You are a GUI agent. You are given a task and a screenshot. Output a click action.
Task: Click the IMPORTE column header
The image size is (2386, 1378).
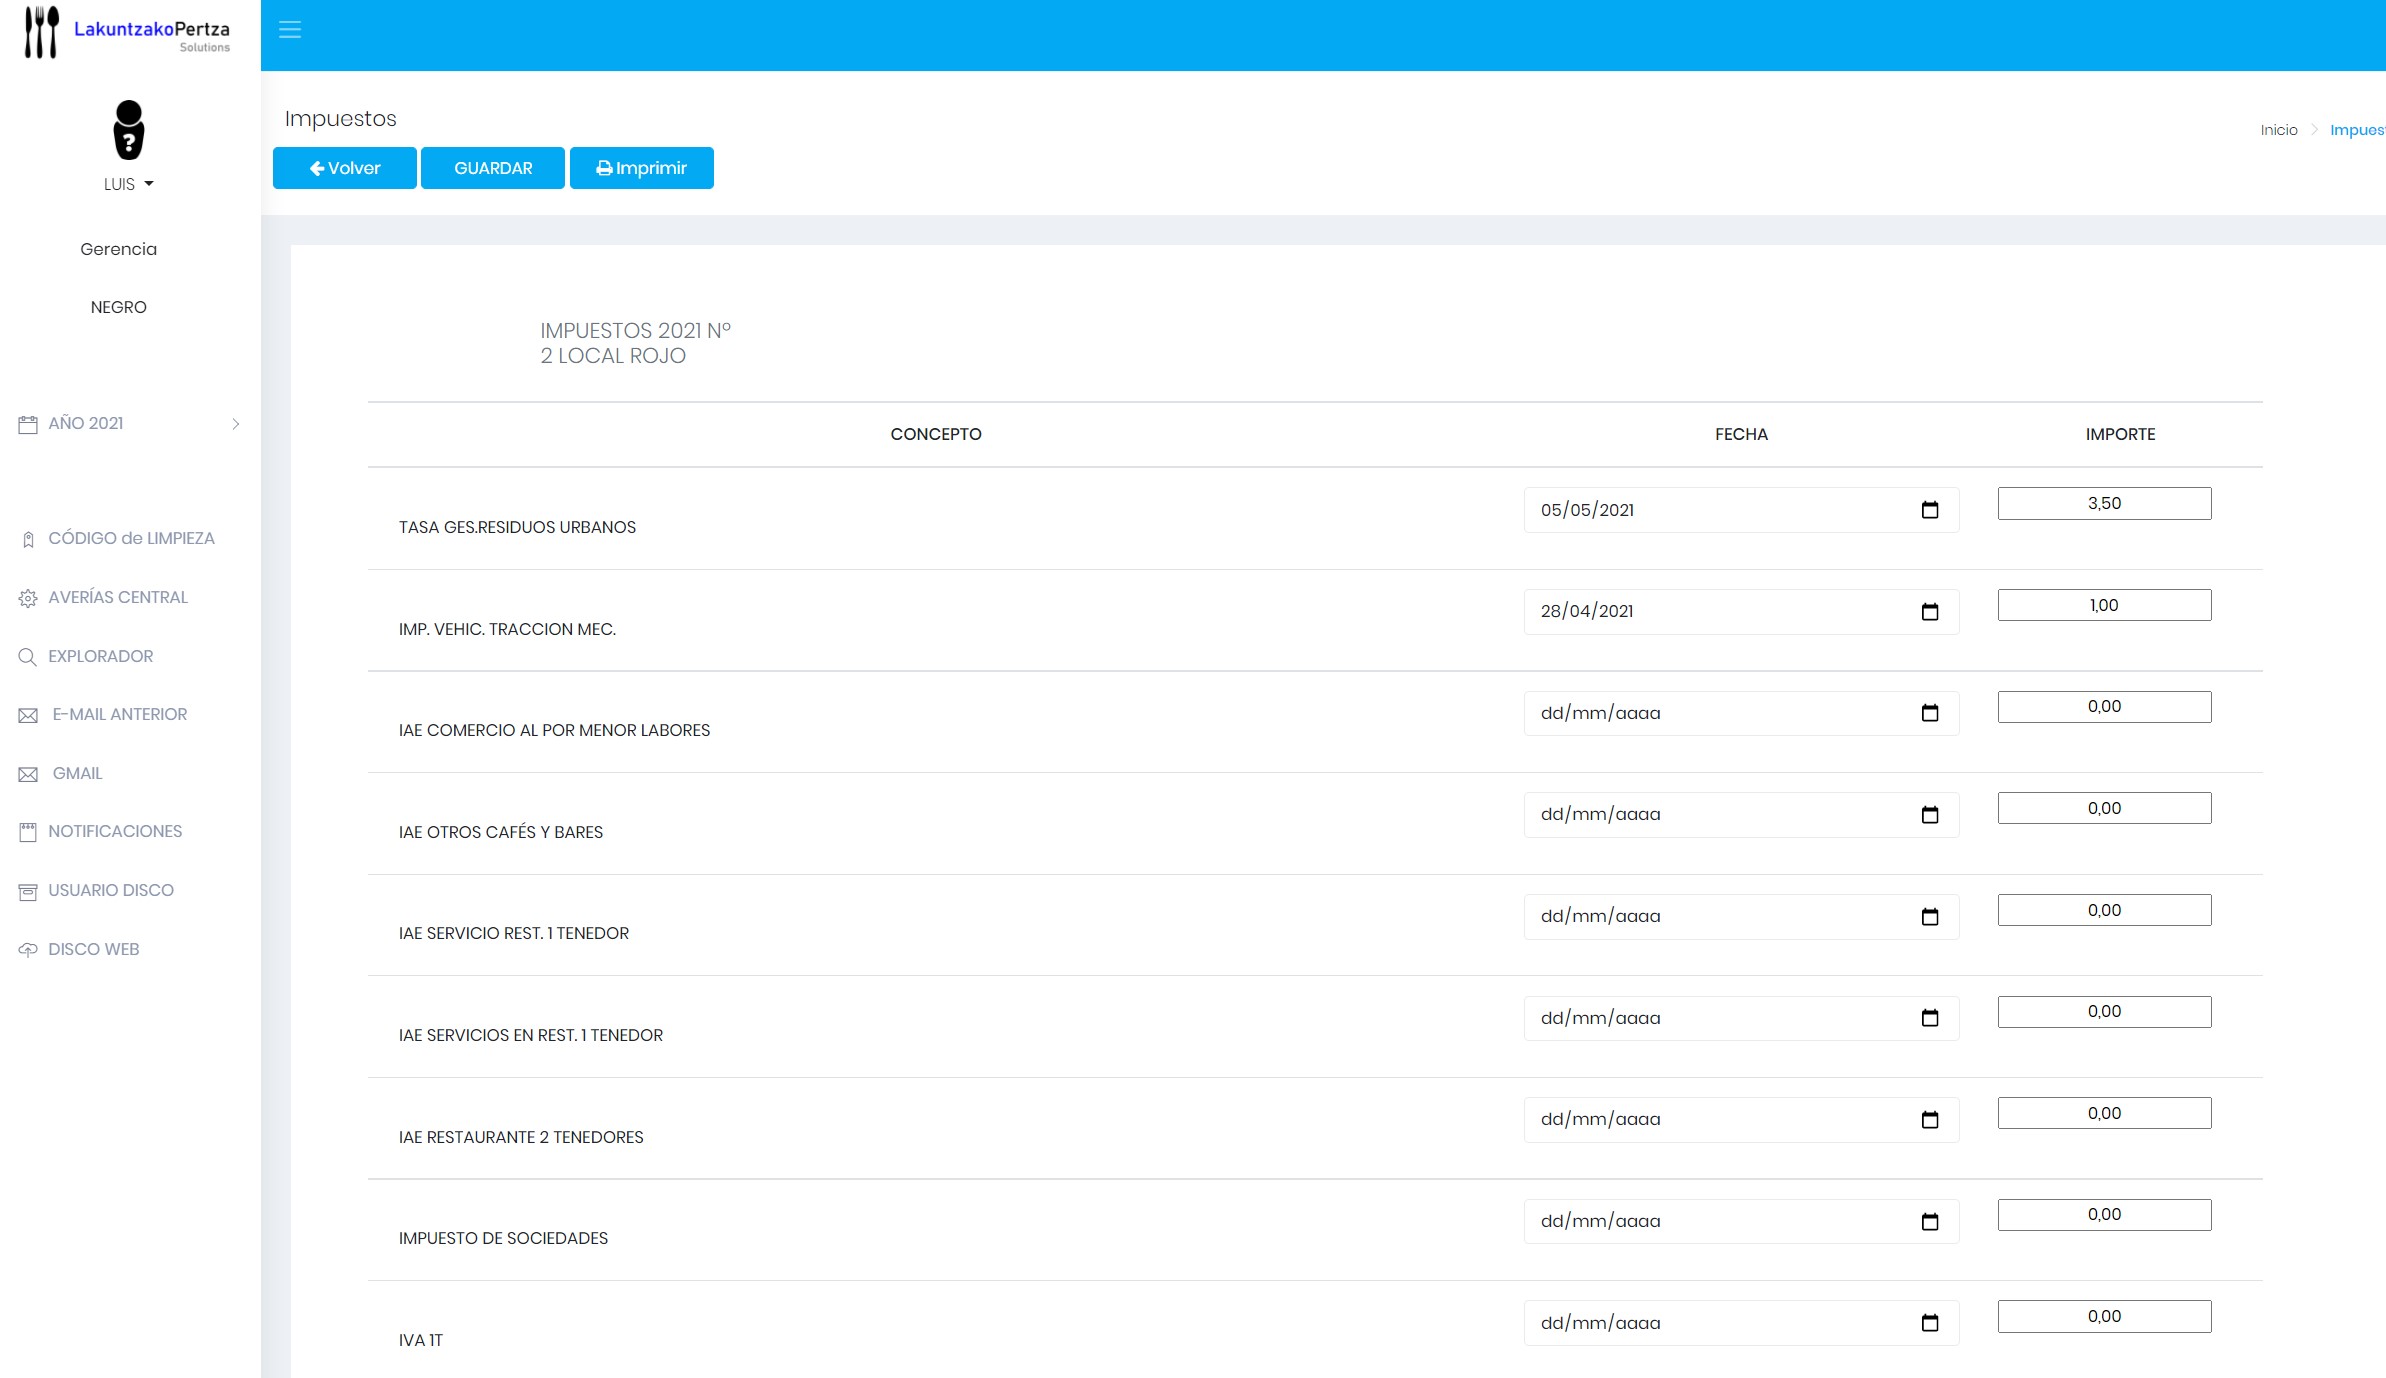[2120, 434]
